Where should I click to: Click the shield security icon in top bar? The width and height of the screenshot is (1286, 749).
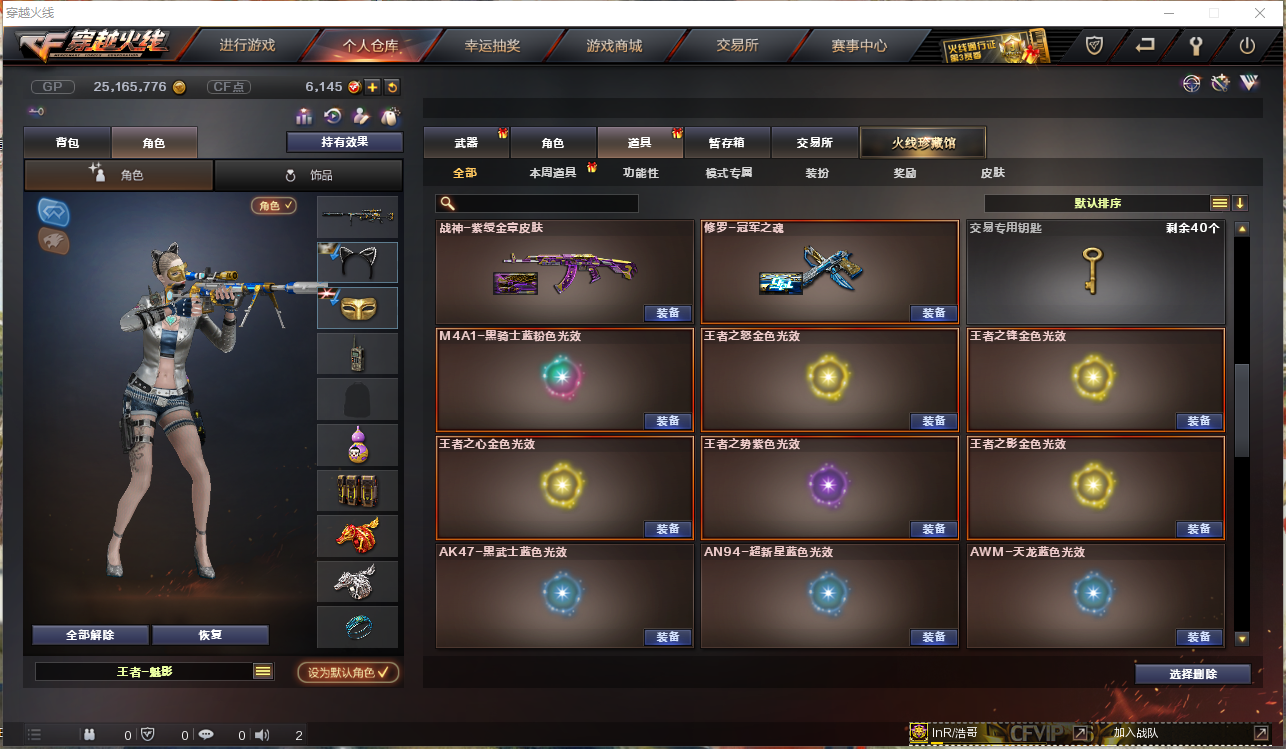pyautogui.click(x=1095, y=45)
